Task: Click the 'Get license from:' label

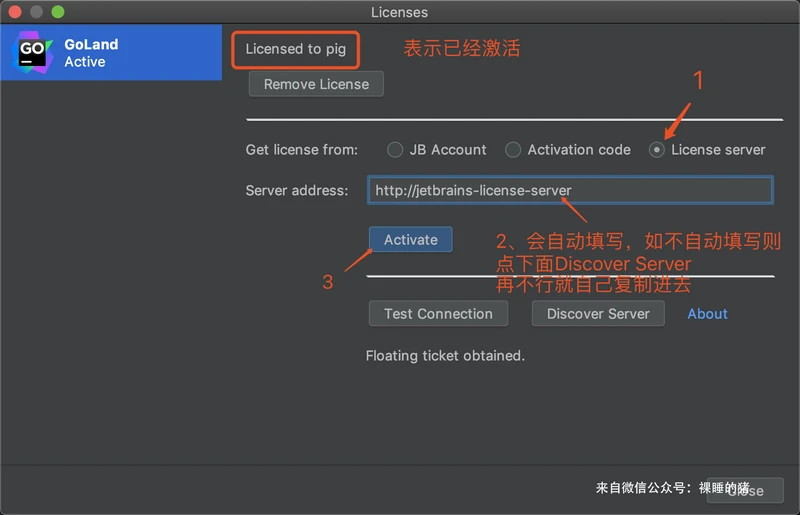Action: pyautogui.click(x=301, y=150)
